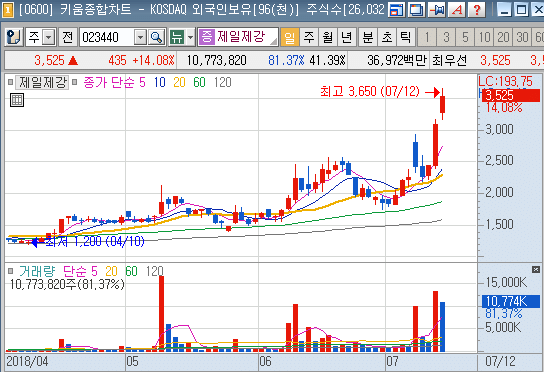Click the stock code input field 023440
The image size is (544, 372).
[107, 37]
